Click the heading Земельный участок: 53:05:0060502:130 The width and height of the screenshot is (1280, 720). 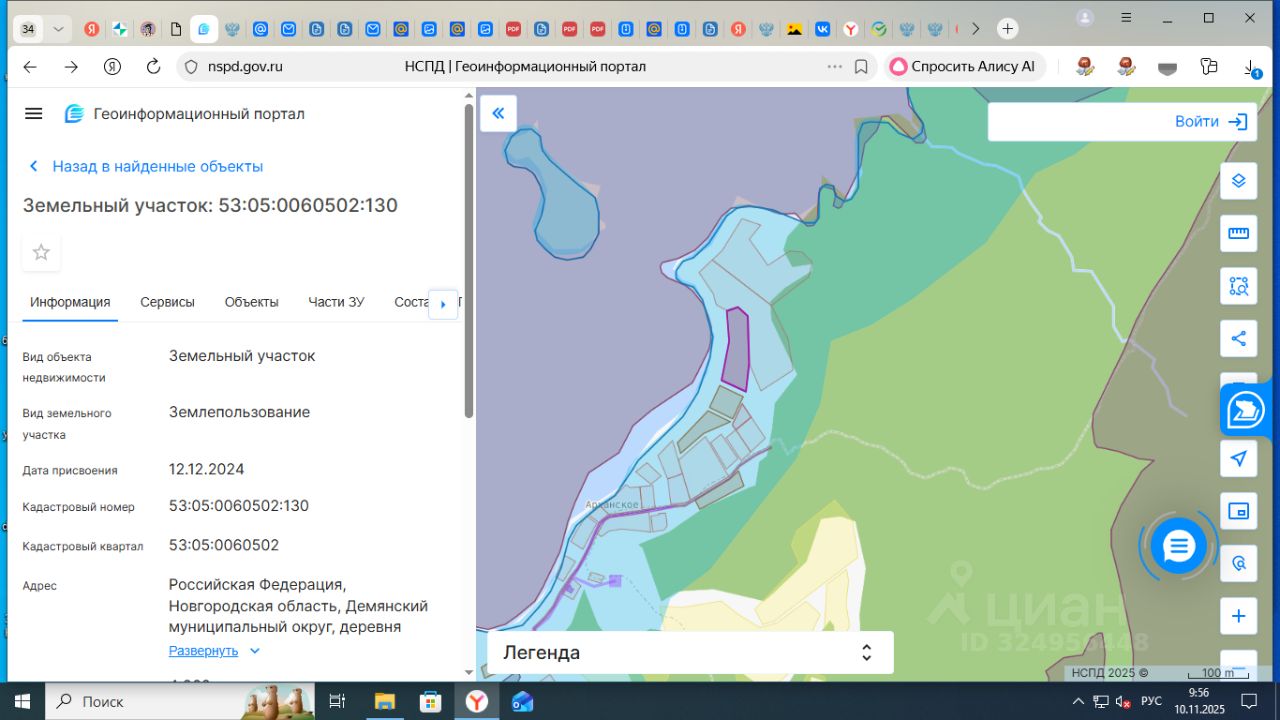click(210, 205)
